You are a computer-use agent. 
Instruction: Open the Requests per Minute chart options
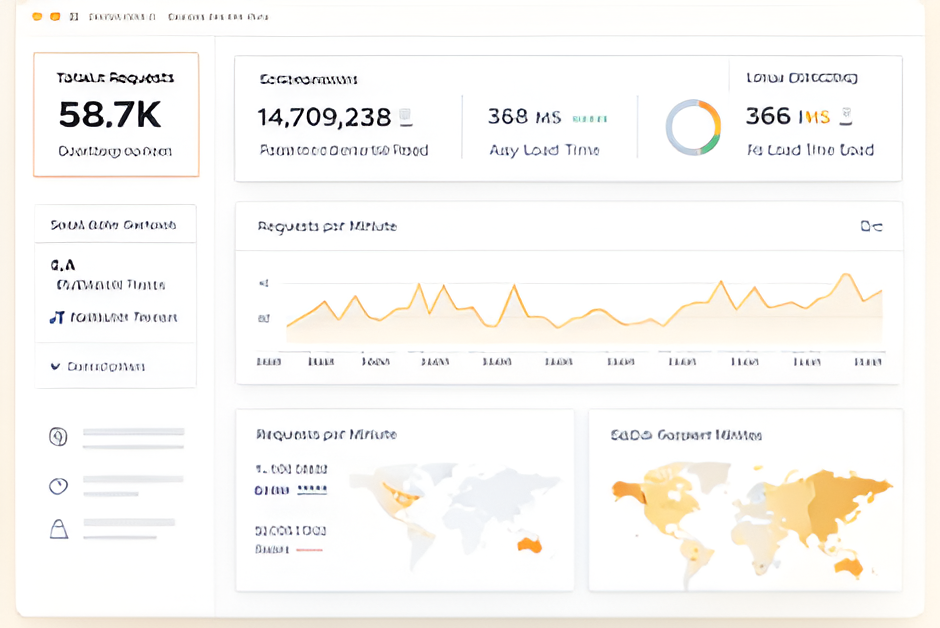[x=870, y=227]
